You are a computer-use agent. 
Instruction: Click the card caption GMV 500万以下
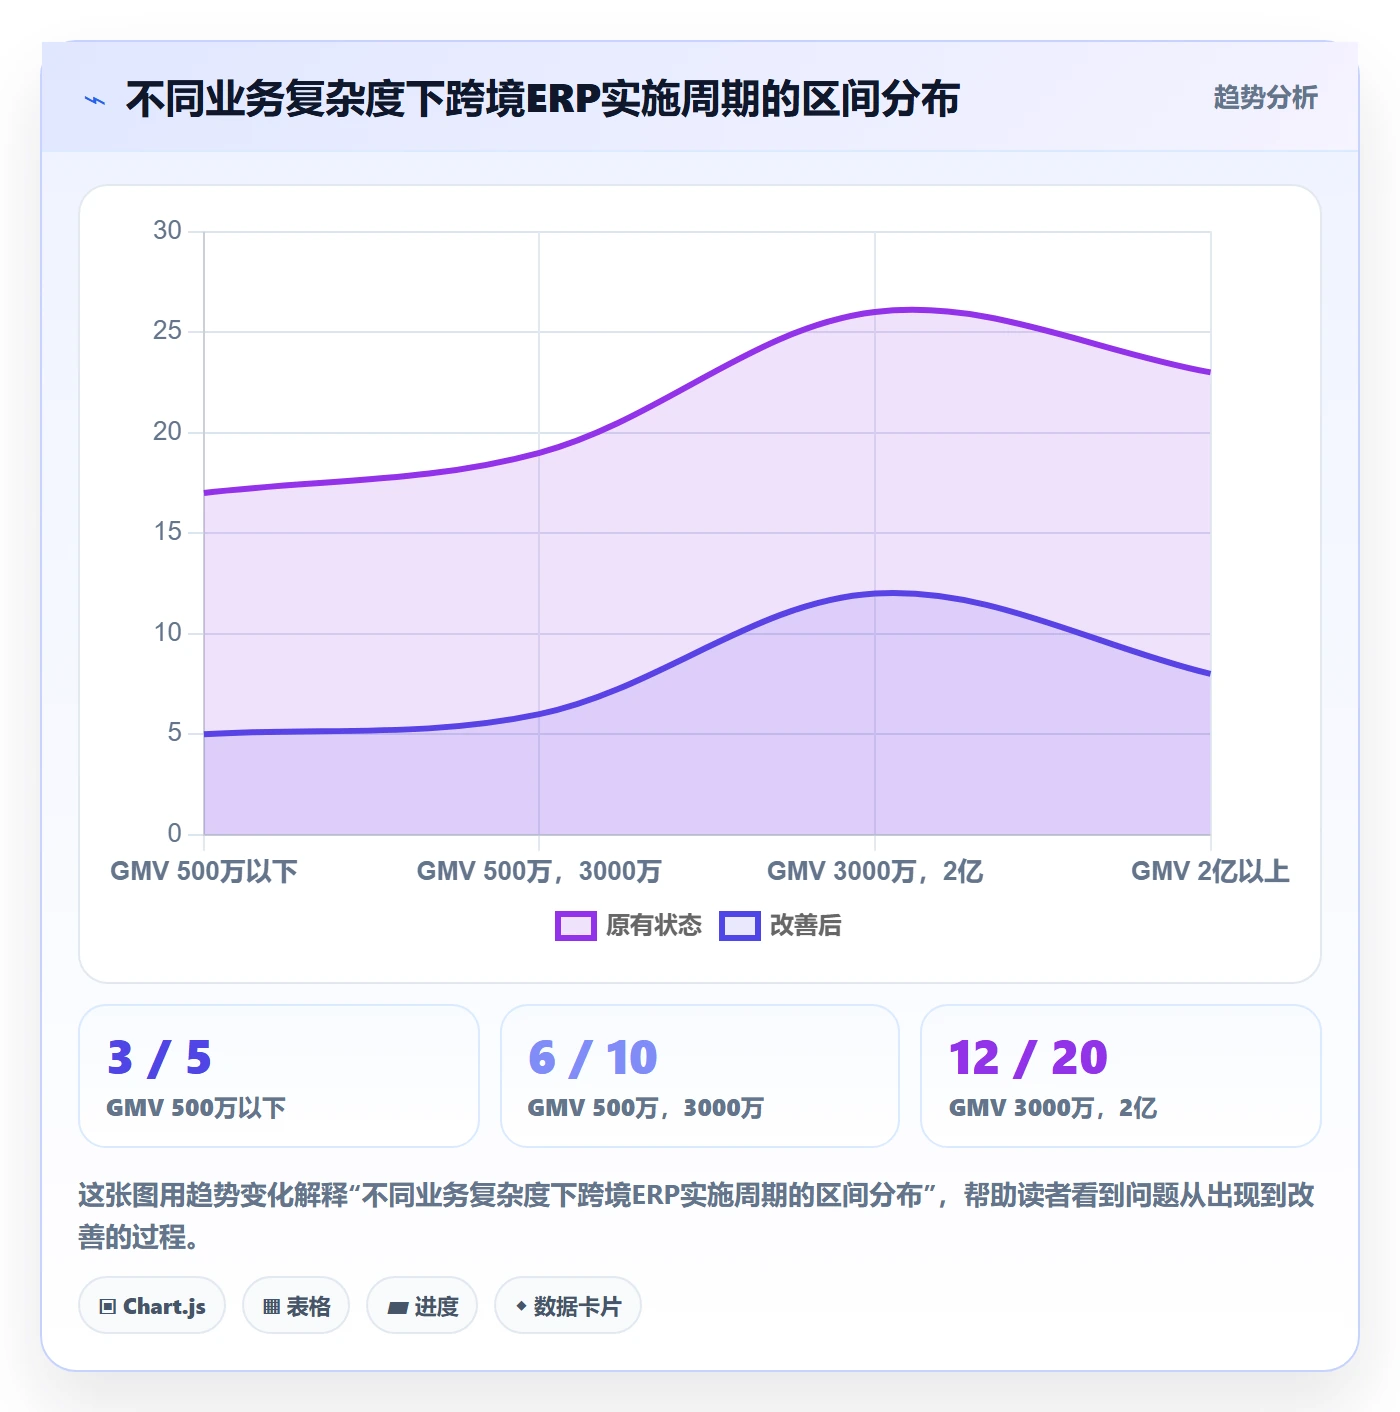click(196, 1108)
